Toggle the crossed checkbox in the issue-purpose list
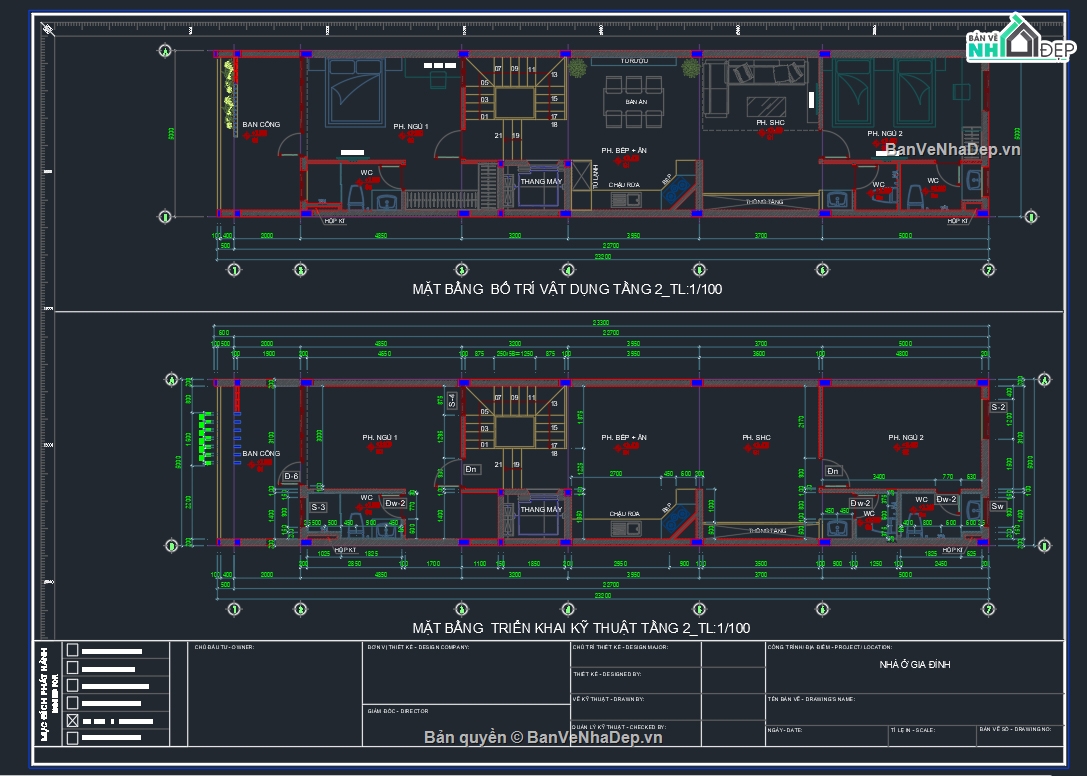This screenshot has width=1087, height=776. tap(72, 720)
